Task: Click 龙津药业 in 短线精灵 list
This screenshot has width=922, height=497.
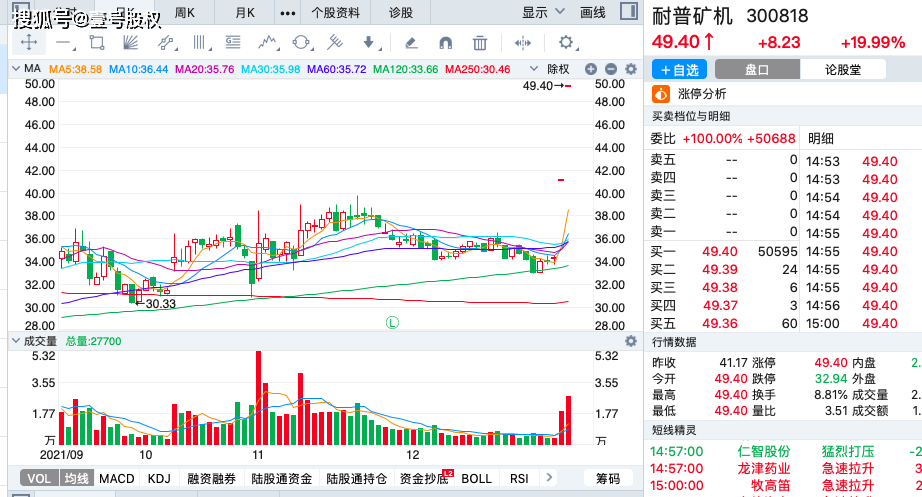Action: click(x=764, y=468)
